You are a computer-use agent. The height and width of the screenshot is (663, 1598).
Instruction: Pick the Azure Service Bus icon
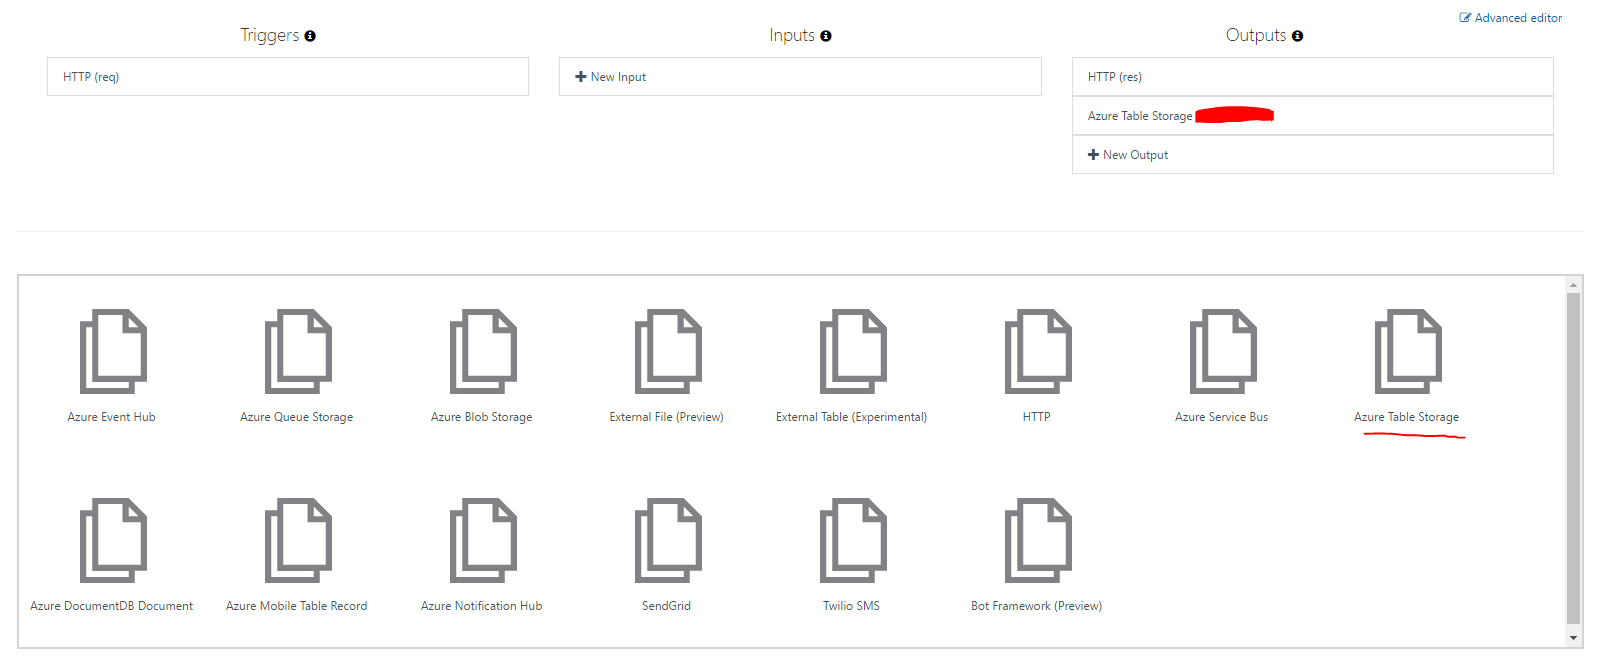1223,351
